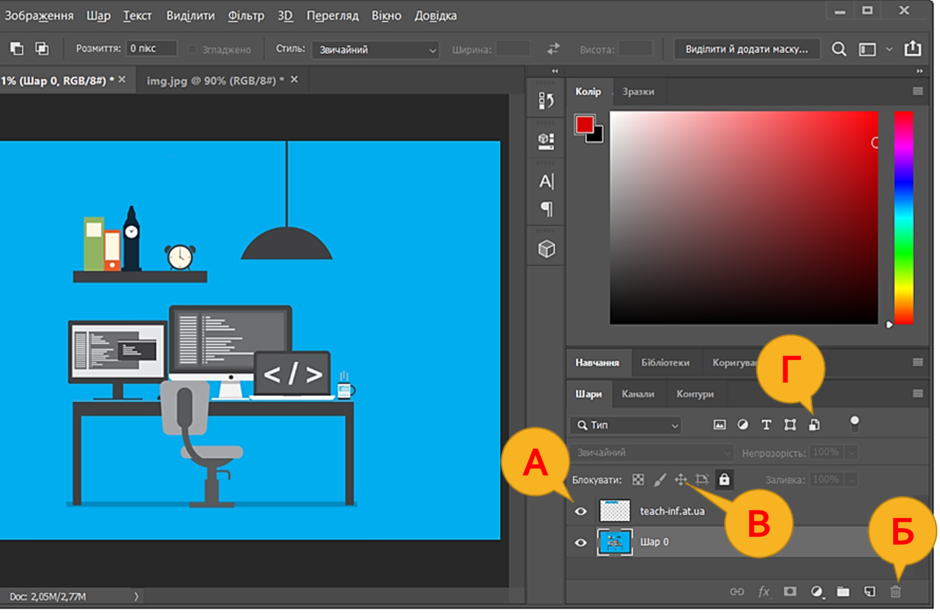Pick a color in the color field
Screen dimensions: 940x614
click(x=744, y=218)
